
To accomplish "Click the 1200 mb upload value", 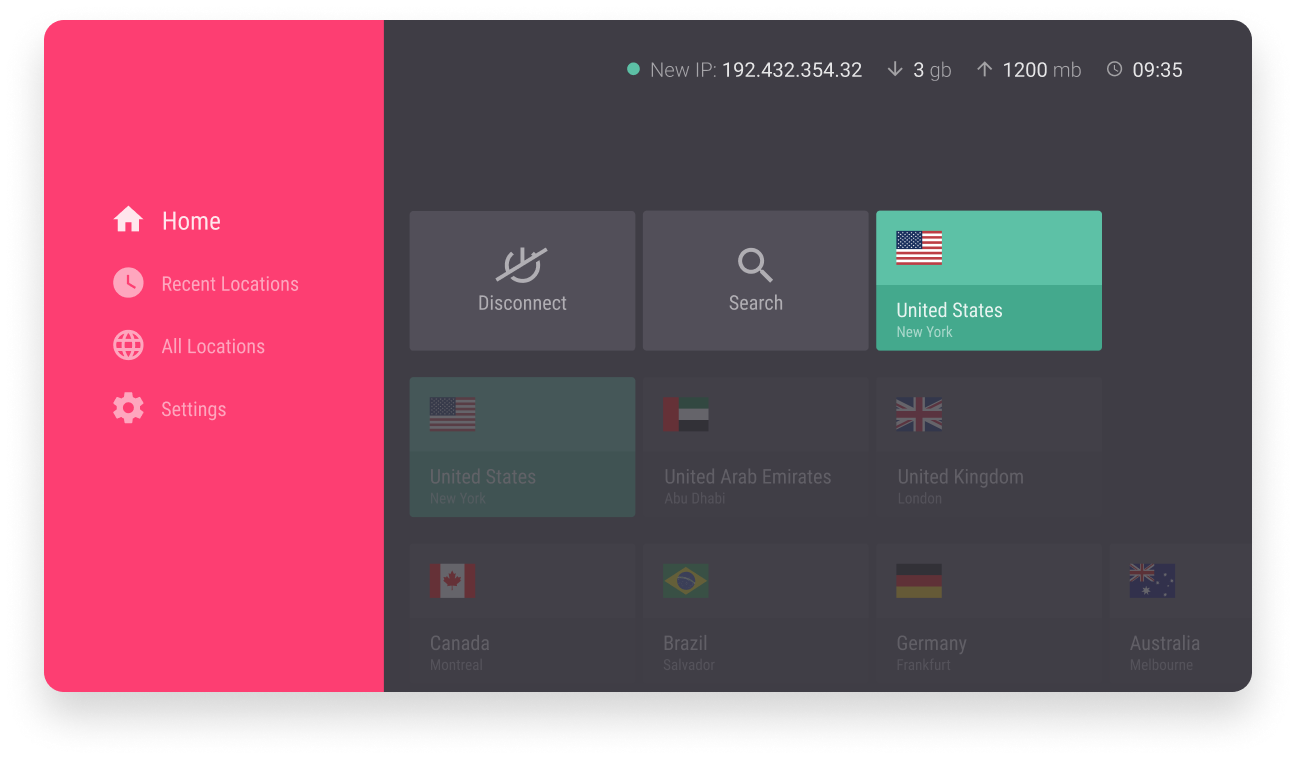I will [1042, 70].
